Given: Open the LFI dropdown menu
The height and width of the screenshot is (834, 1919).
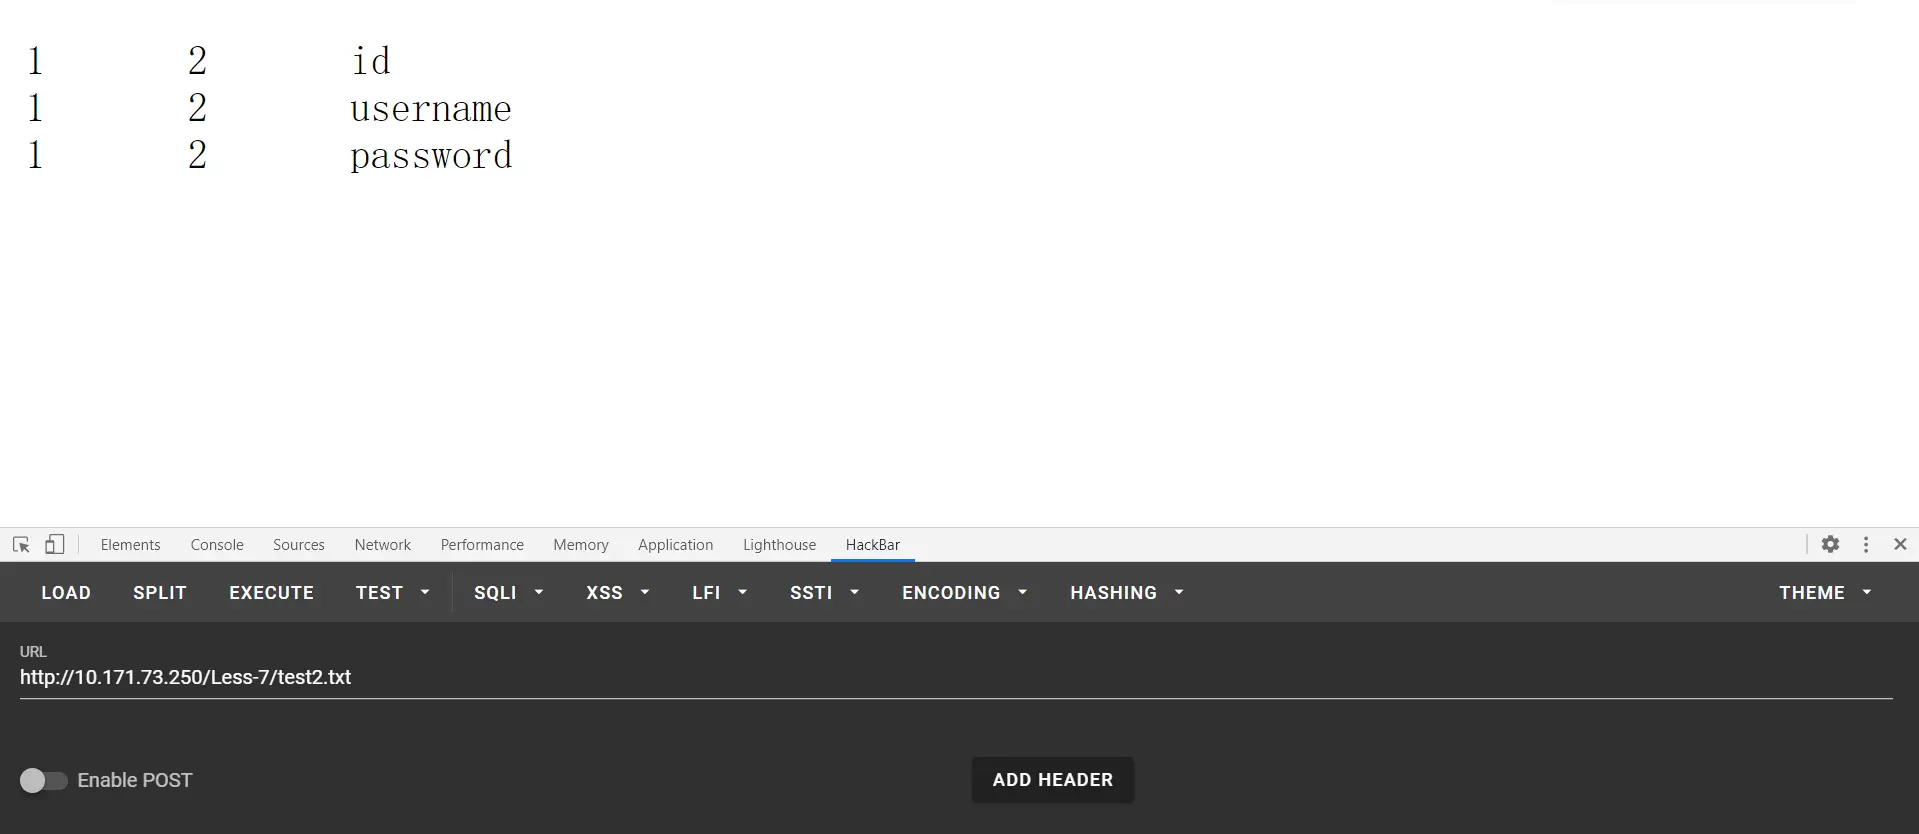Looking at the screenshot, I should 719,593.
